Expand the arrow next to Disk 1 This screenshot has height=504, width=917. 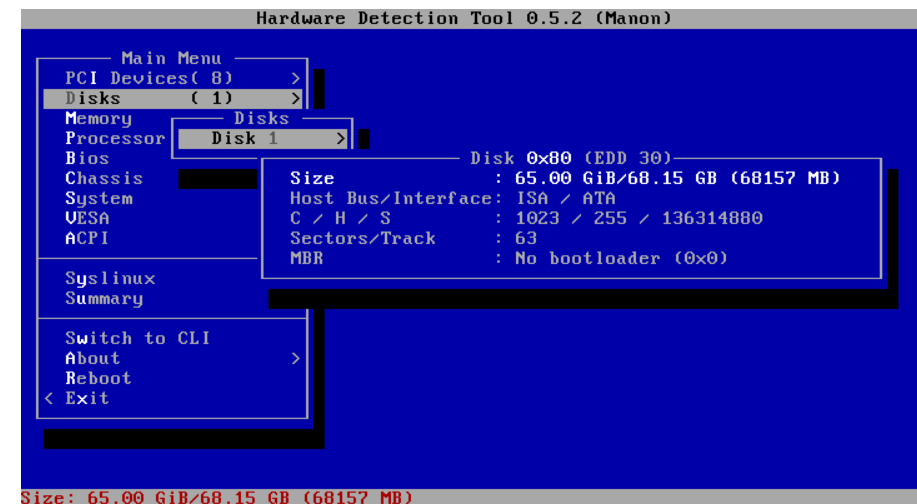(341, 138)
